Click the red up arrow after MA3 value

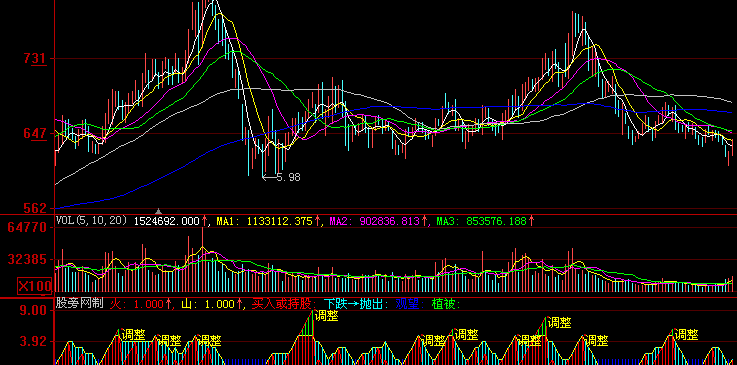[531, 221]
